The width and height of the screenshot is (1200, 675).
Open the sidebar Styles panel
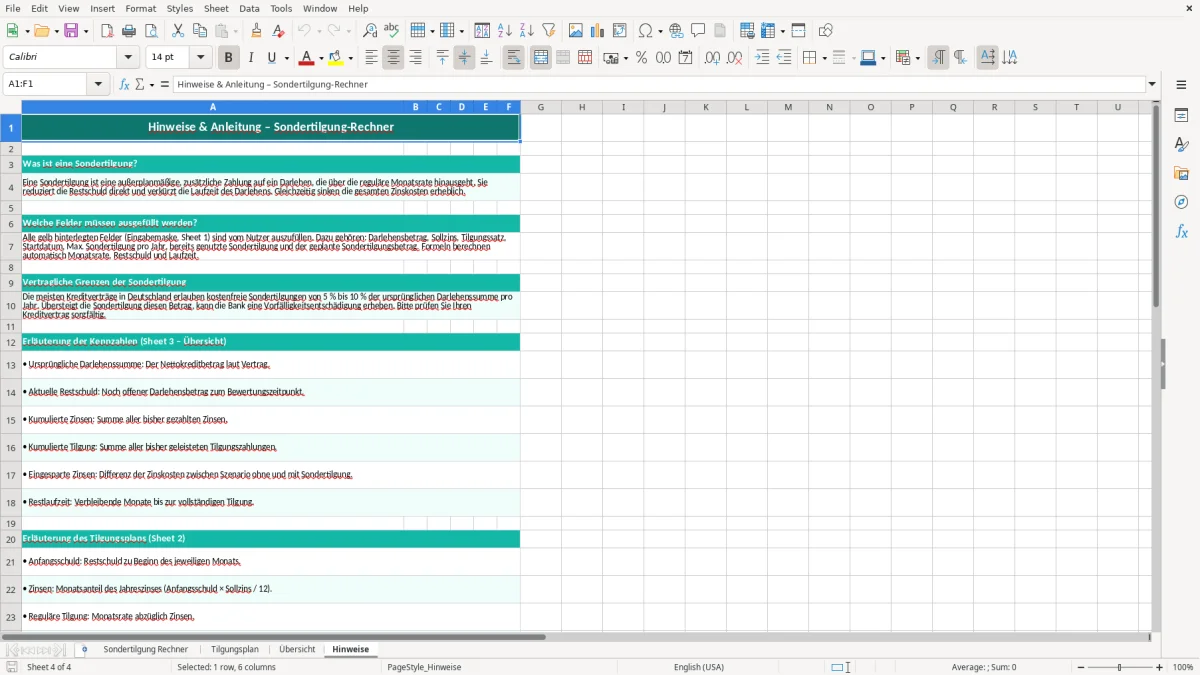(x=1181, y=145)
